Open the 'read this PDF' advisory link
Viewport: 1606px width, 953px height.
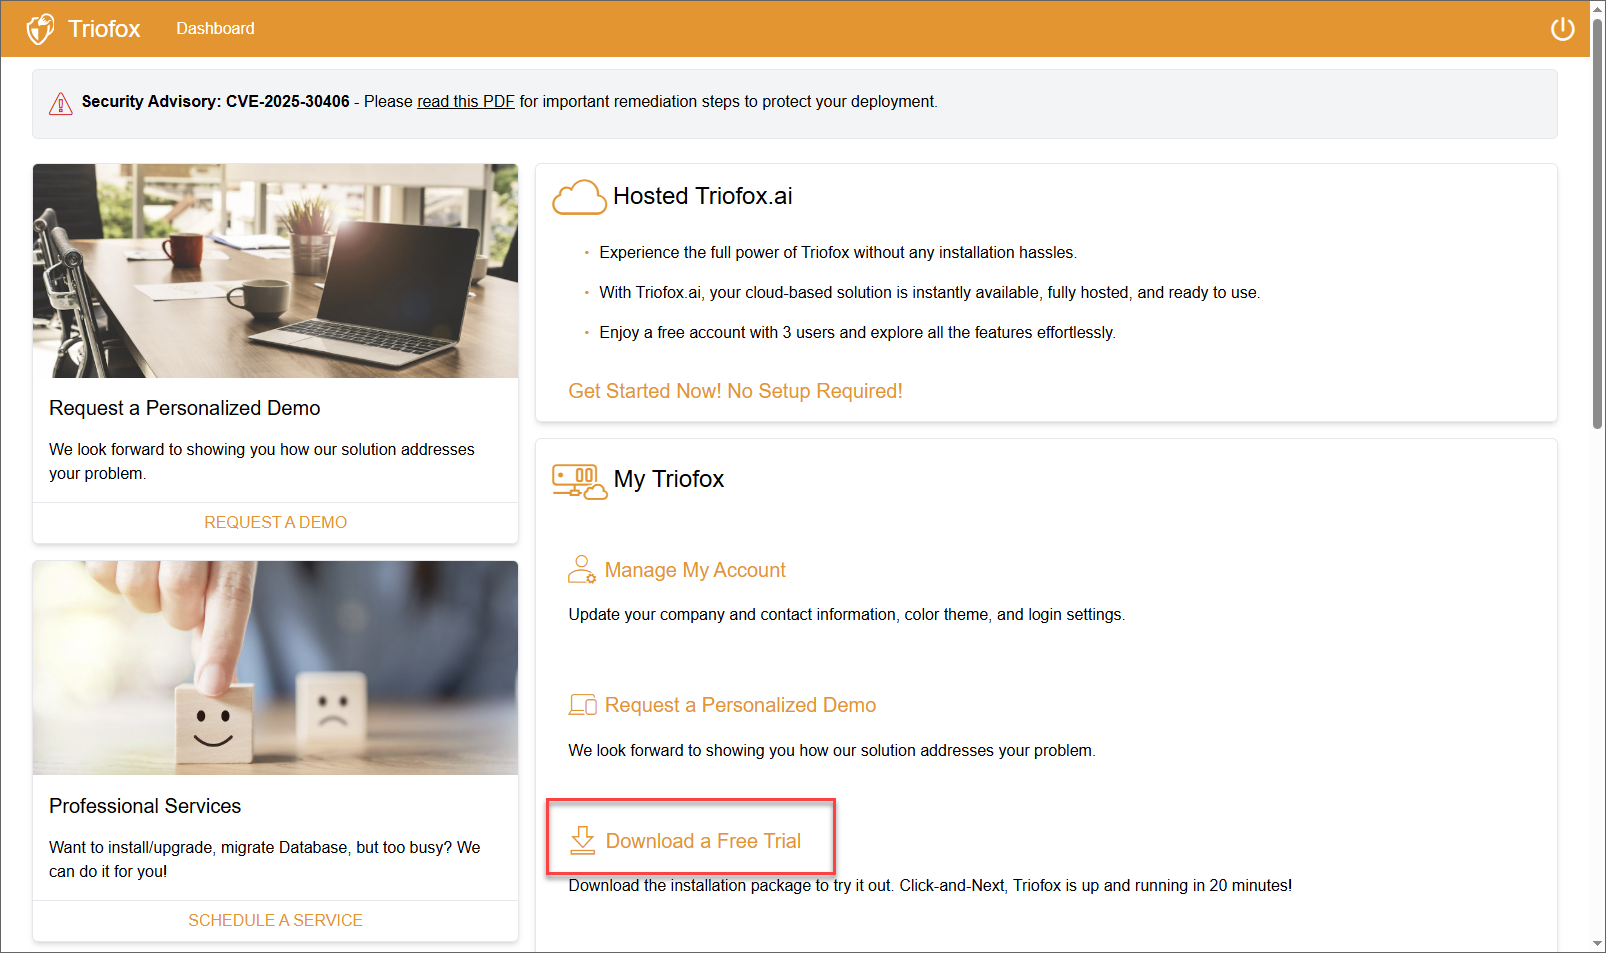[x=466, y=102]
